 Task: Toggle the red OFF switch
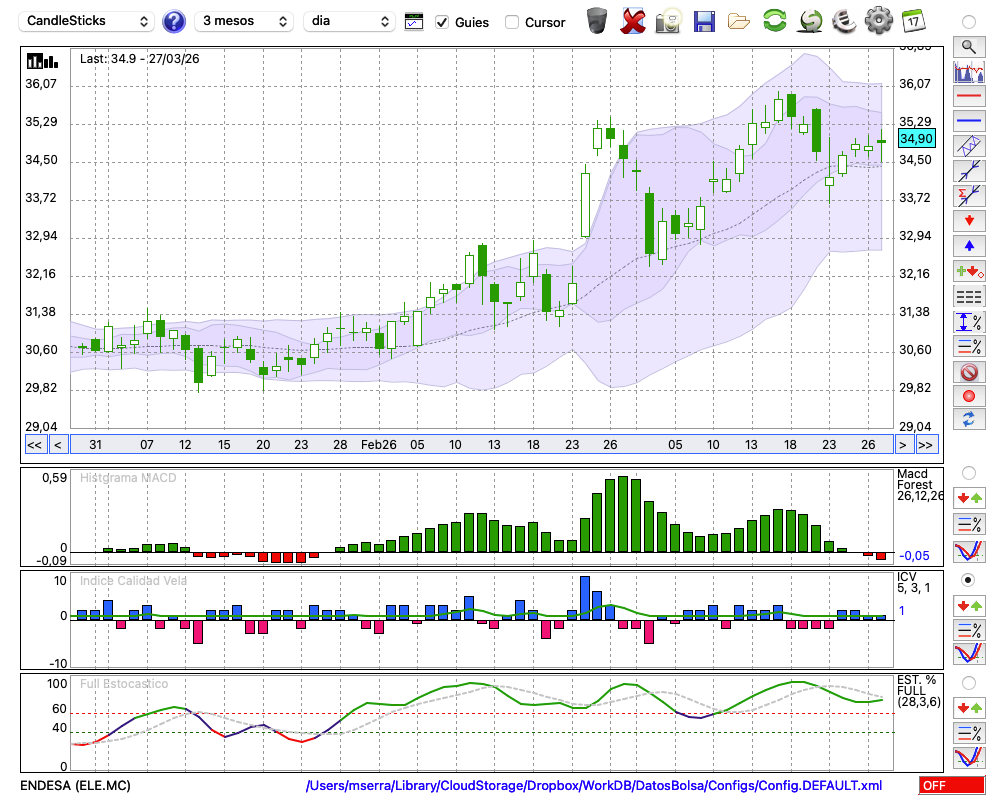(x=952, y=786)
